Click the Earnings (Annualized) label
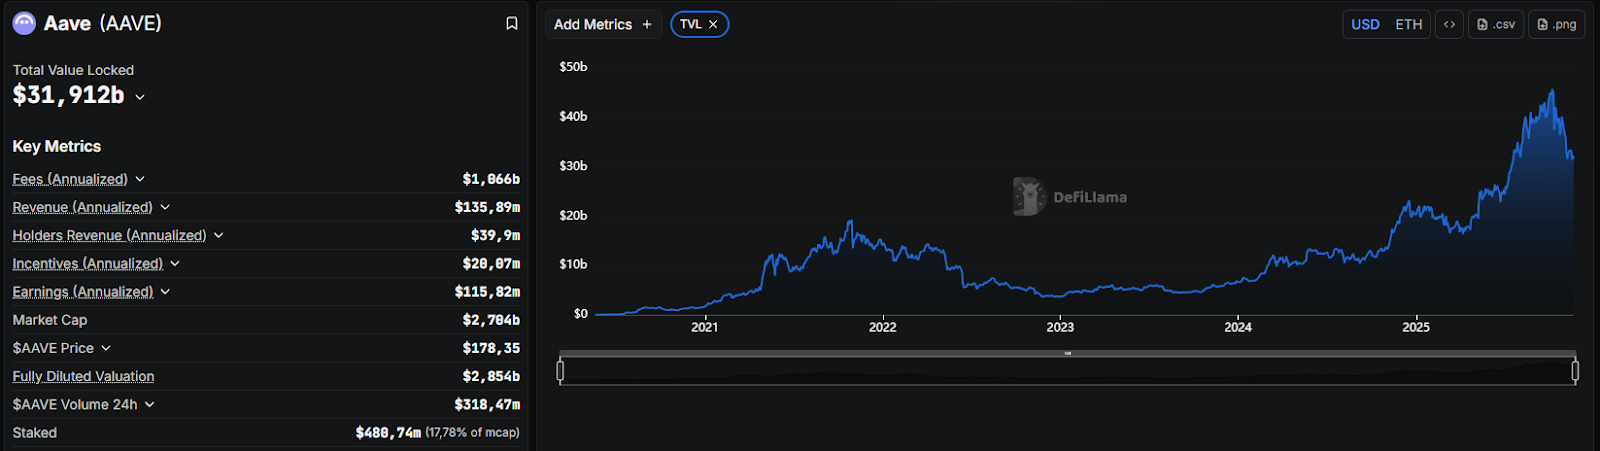 coord(83,292)
